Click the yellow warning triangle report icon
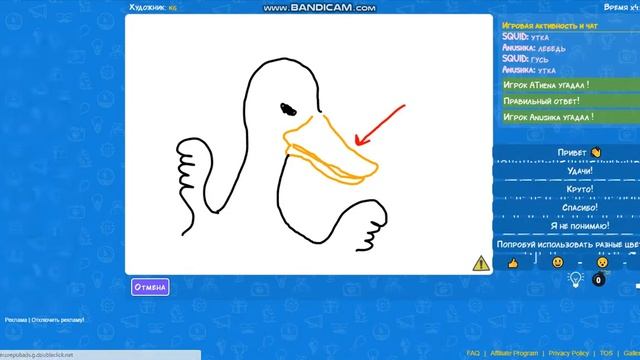The image size is (640, 360). coord(481,263)
